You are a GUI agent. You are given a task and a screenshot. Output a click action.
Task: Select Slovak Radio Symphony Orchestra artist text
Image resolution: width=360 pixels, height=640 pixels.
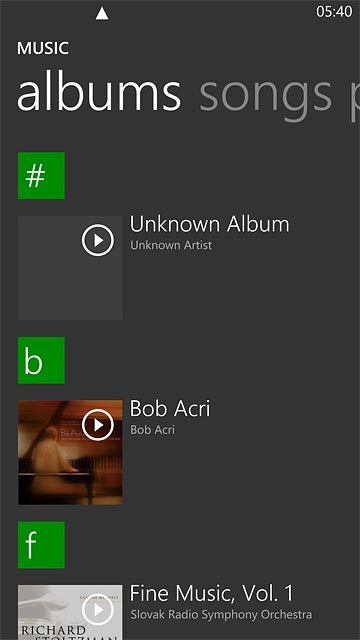[221, 615]
